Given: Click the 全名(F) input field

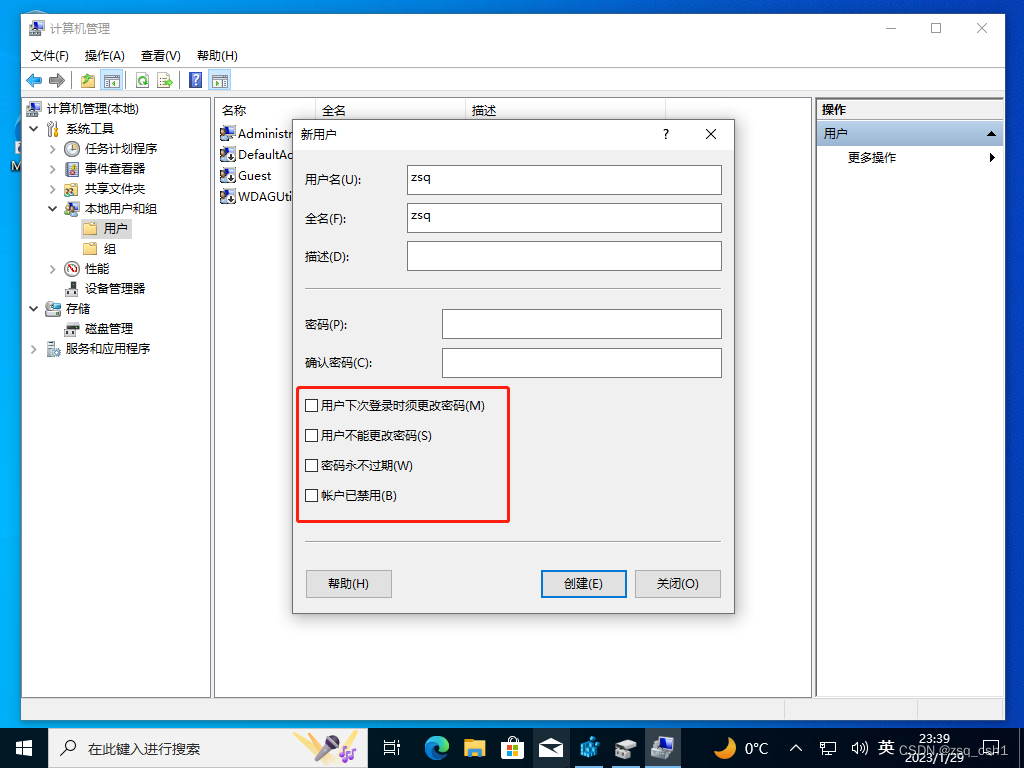Looking at the screenshot, I should coord(564,217).
